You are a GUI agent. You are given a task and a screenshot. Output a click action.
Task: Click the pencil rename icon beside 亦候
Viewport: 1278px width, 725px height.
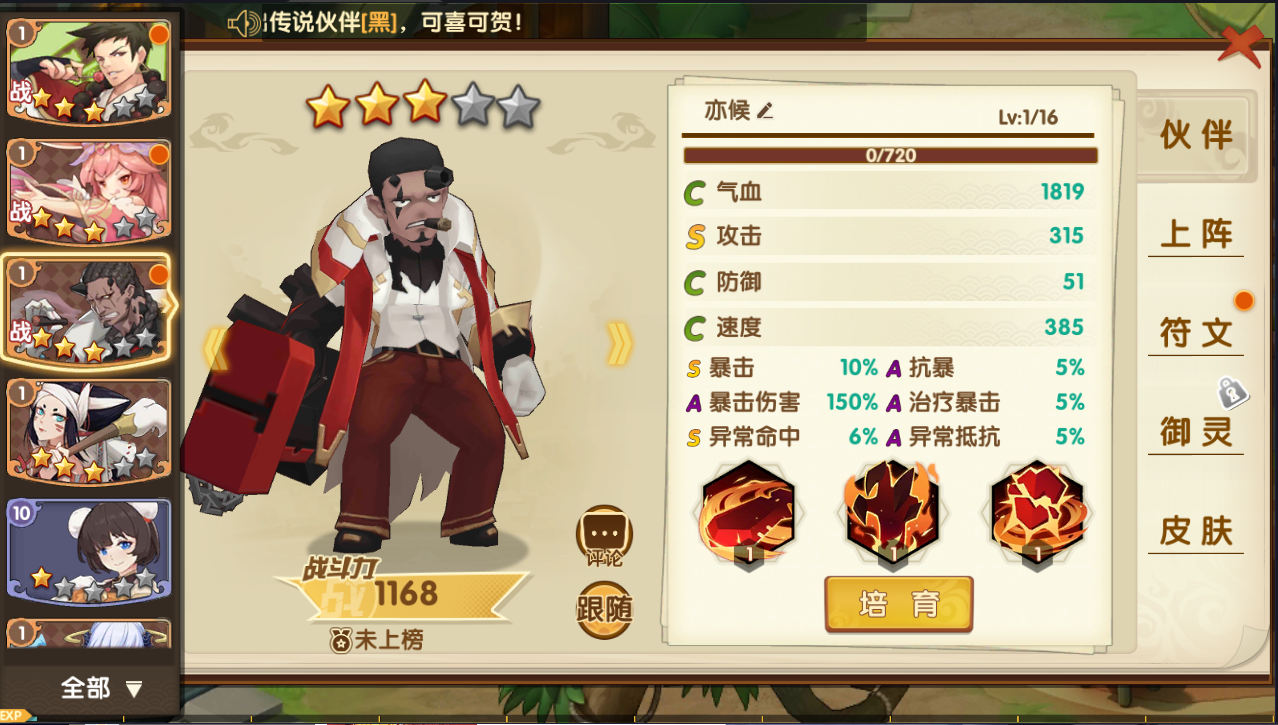tap(765, 111)
